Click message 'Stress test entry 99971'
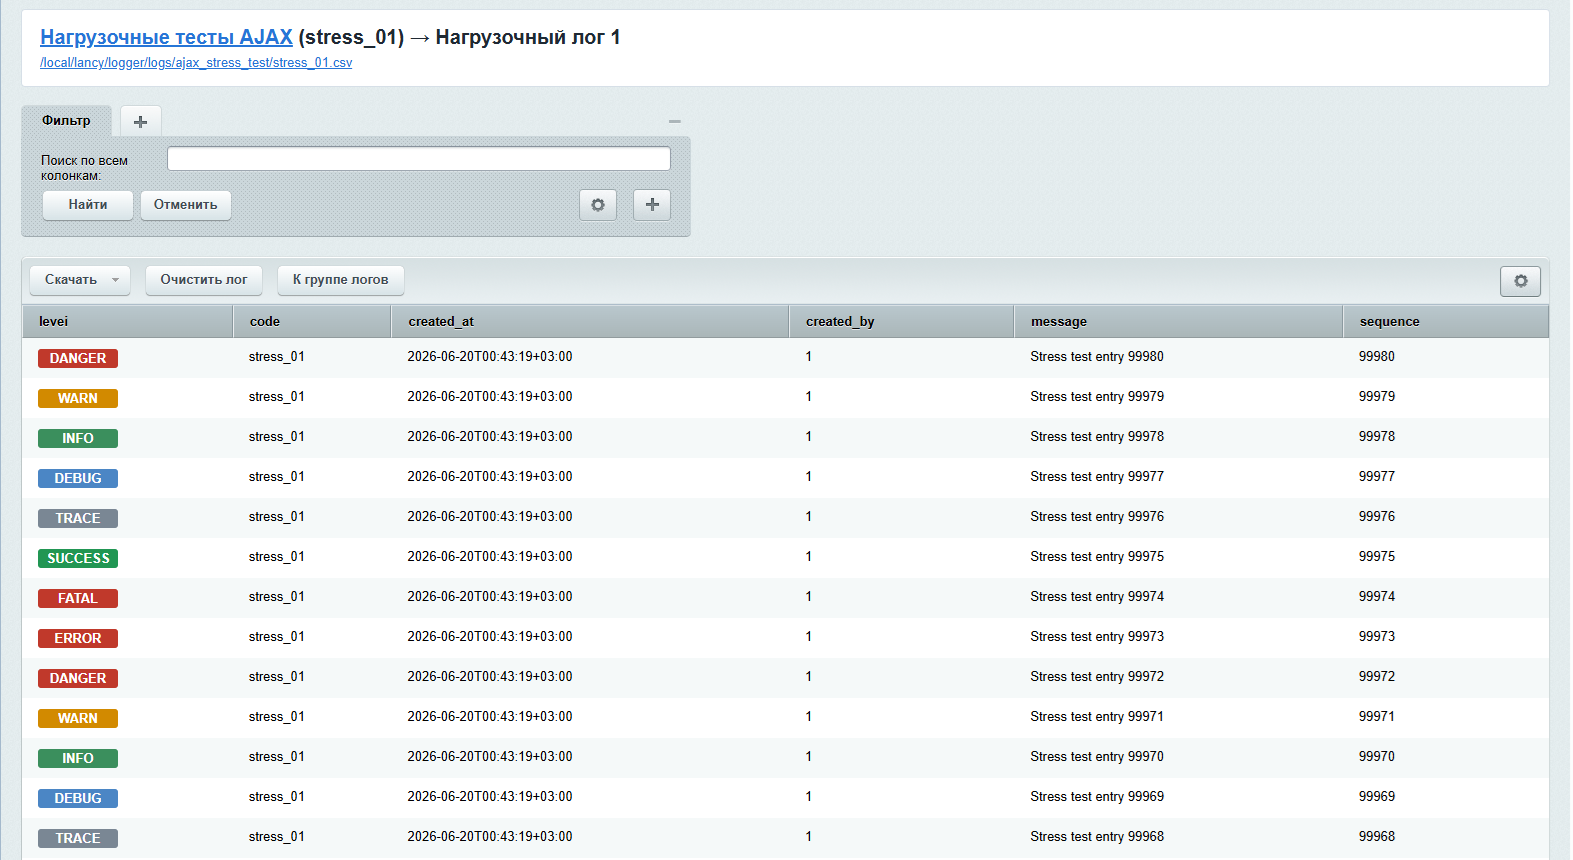This screenshot has width=1573, height=860. point(1097,717)
